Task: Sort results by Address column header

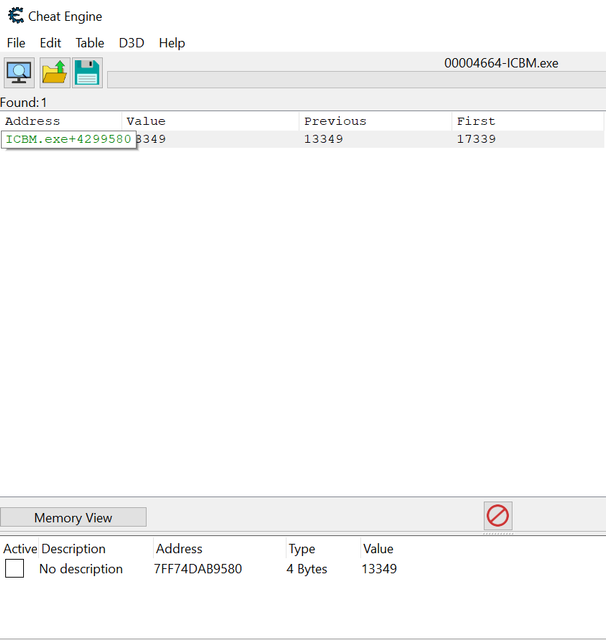Action: (61, 121)
